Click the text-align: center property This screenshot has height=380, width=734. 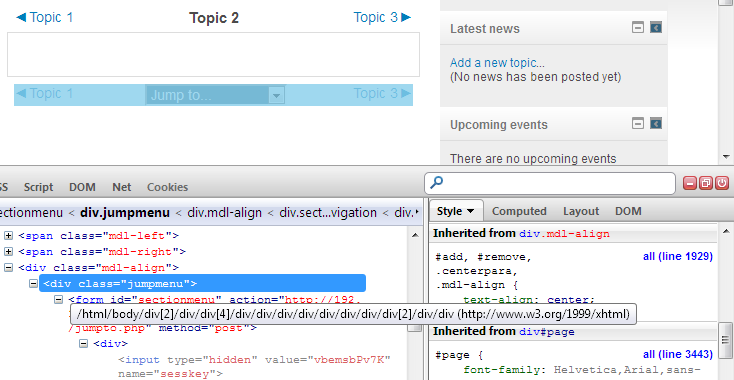pyautogui.click(x=529, y=300)
